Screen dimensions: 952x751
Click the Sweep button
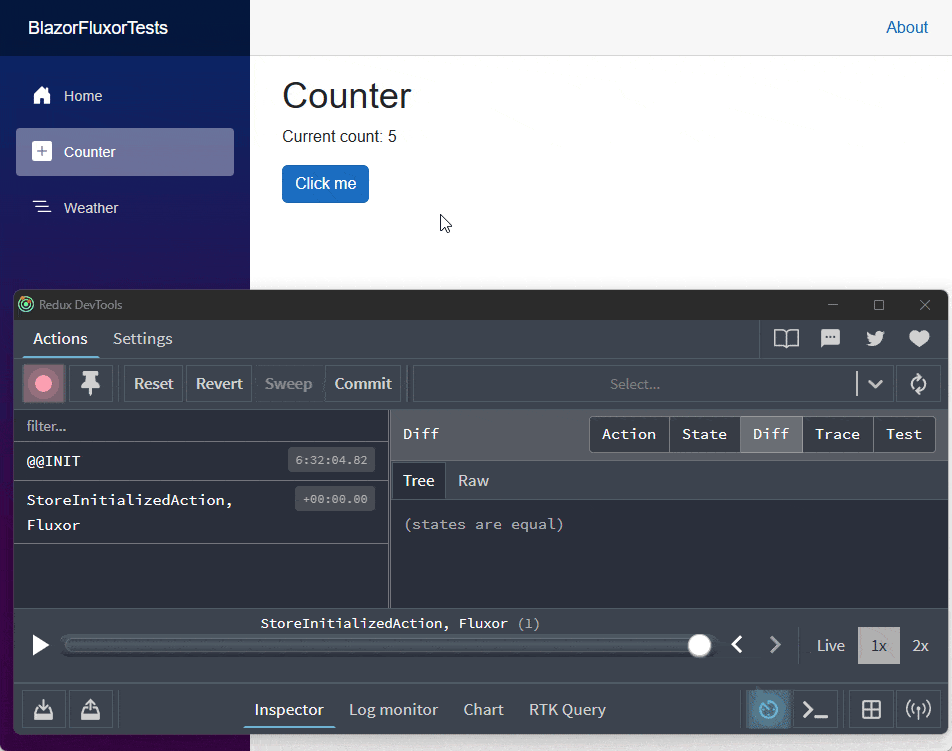point(288,384)
